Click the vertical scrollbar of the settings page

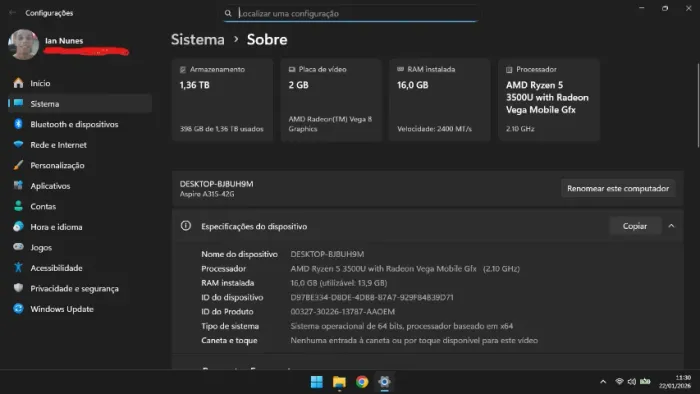pyautogui.click(x=697, y=106)
